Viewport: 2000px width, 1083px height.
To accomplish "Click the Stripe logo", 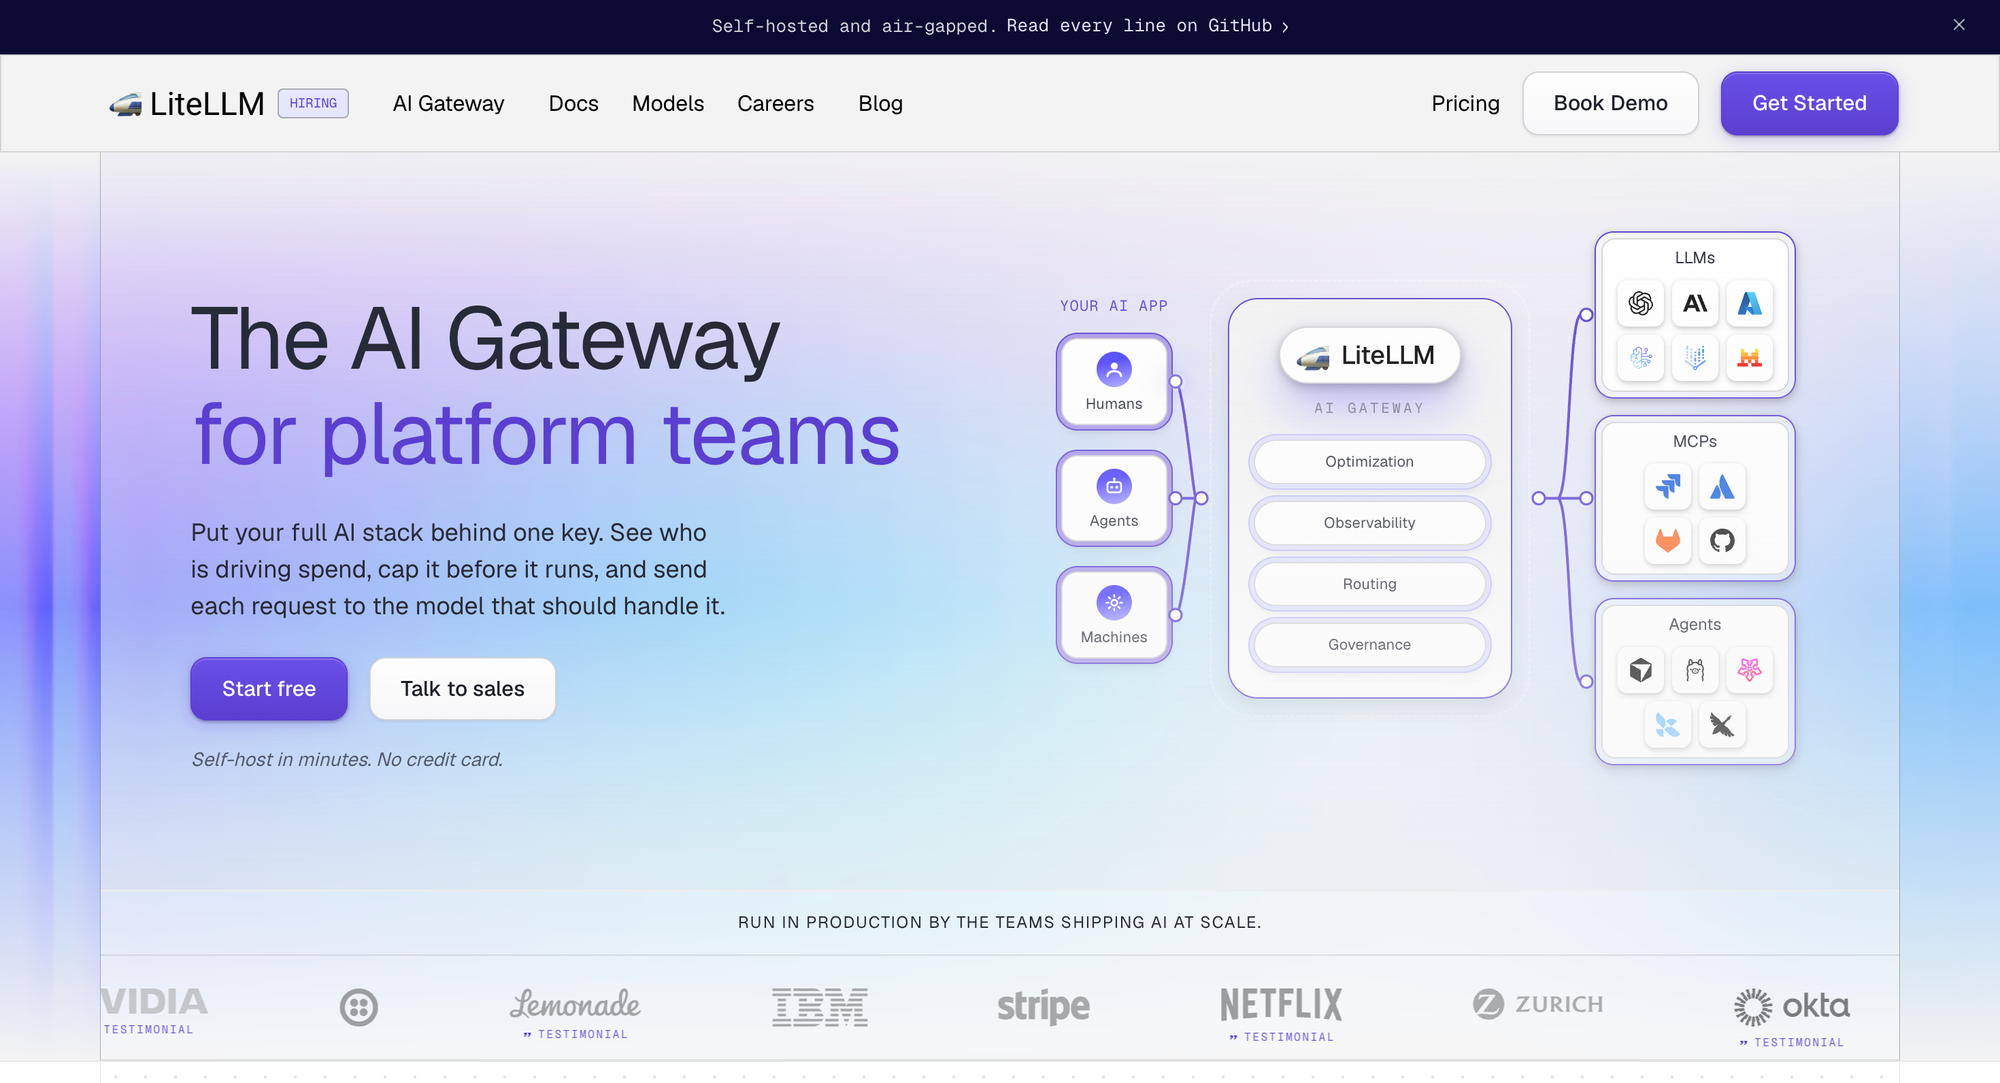I will click(1043, 1007).
